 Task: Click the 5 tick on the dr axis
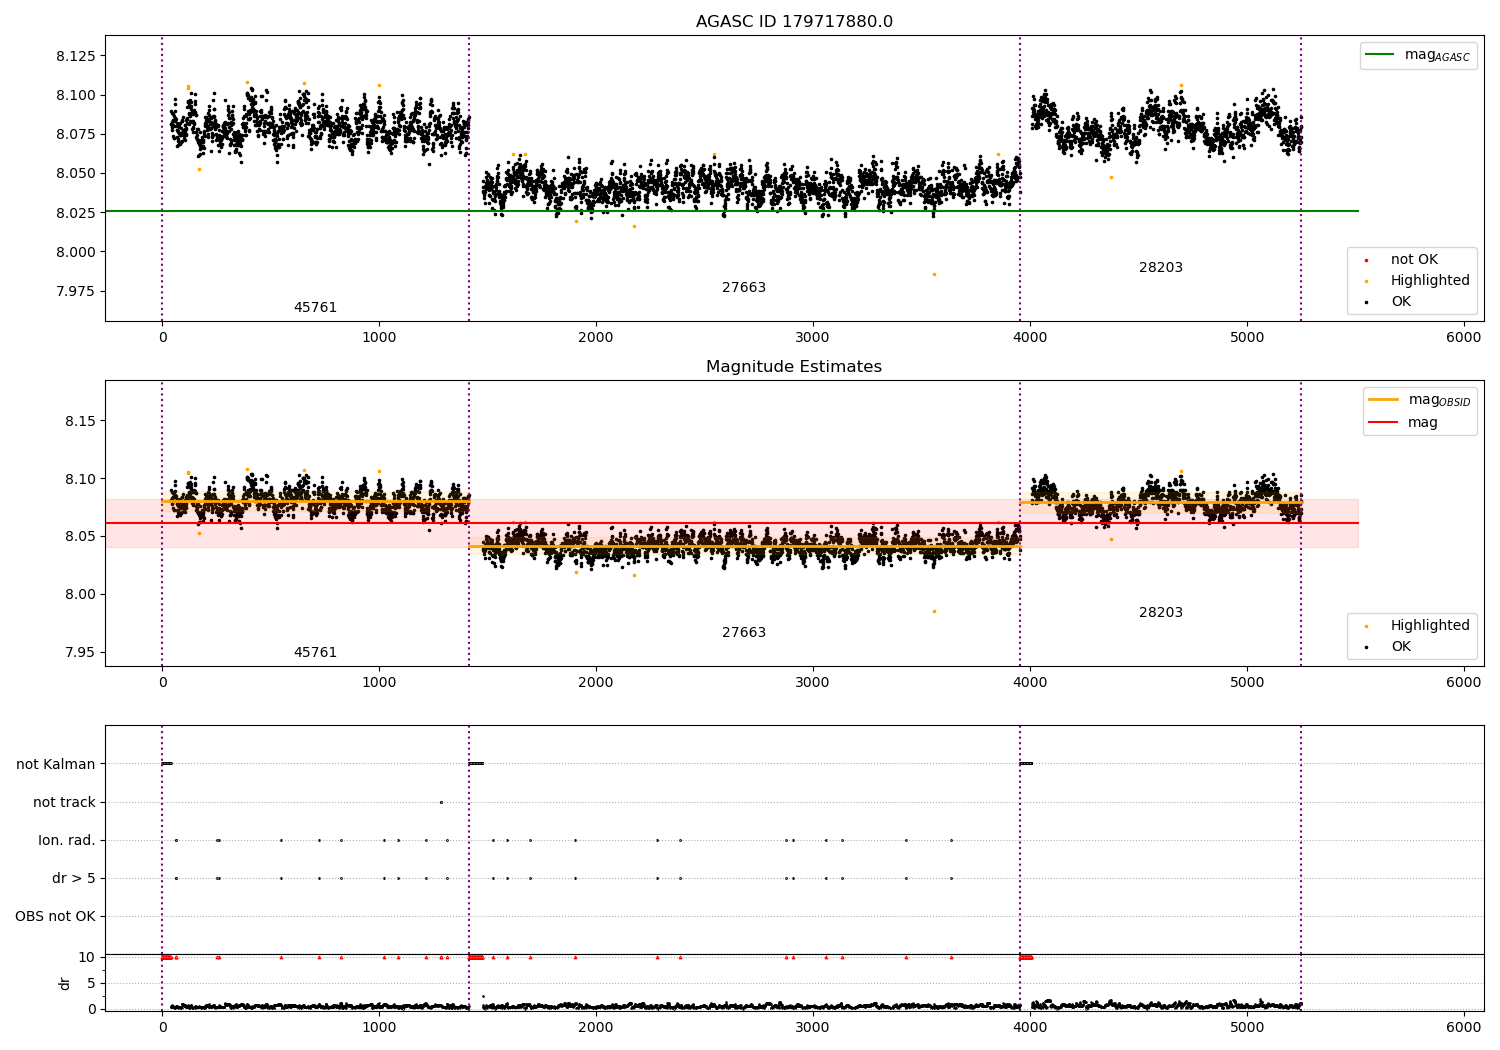click(x=92, y=983)
